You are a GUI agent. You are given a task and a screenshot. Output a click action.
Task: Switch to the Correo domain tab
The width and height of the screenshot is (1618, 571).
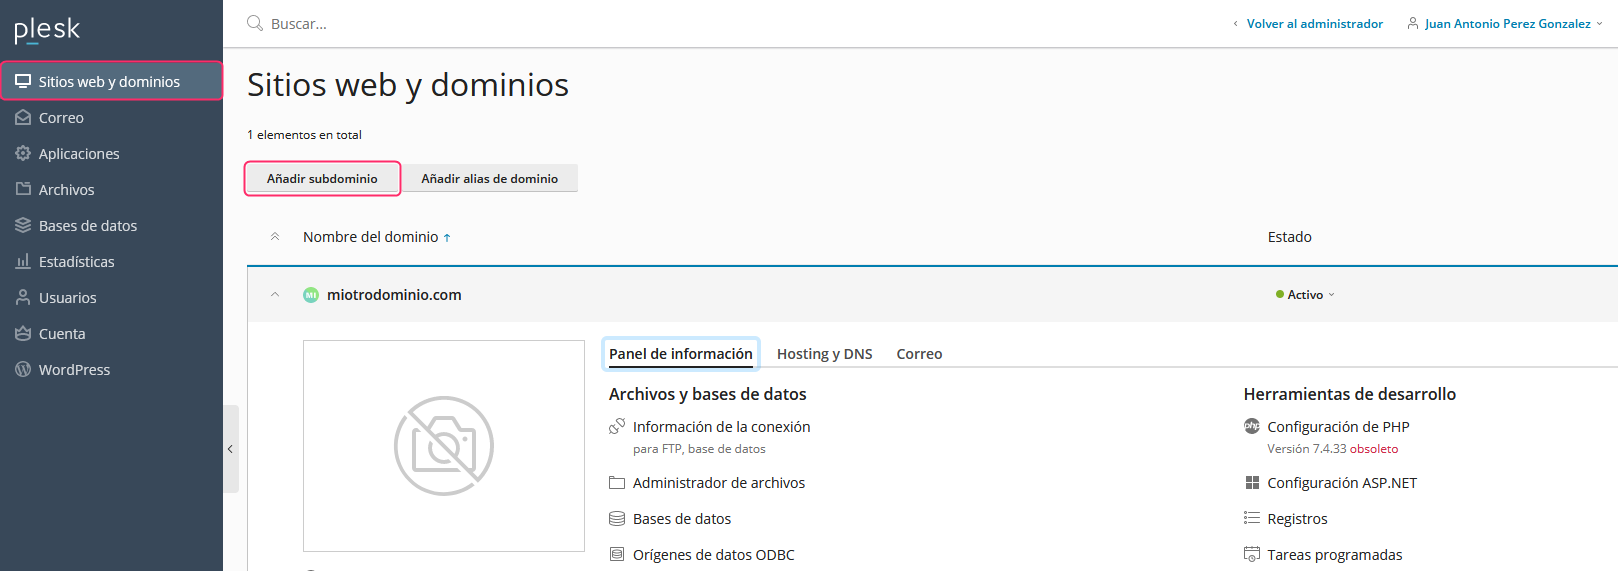pyautogui.click(x=919, y=354)
